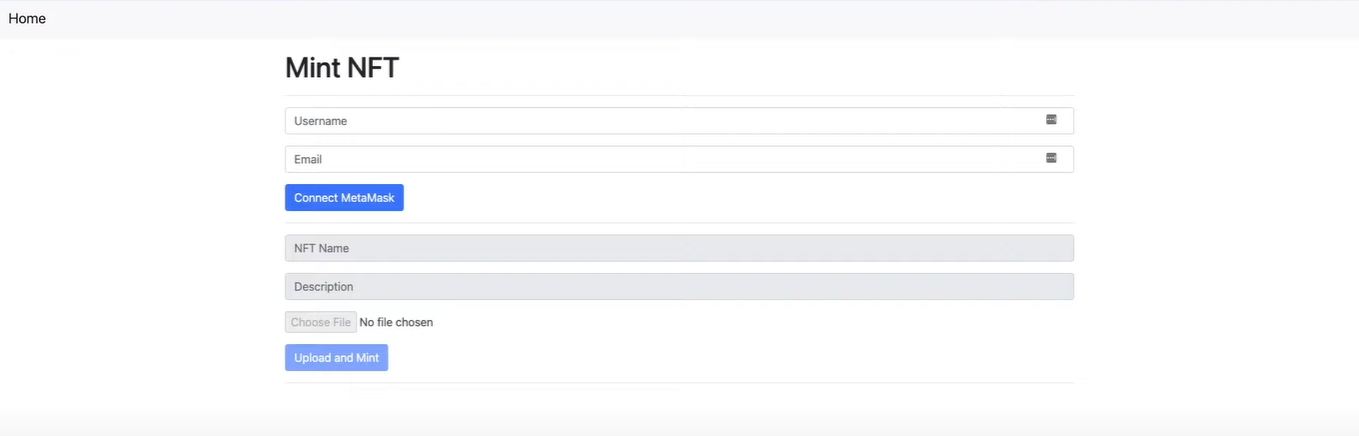Click the Connect MetaMask button
1359x436 pixels.
(x=344, y=198)
